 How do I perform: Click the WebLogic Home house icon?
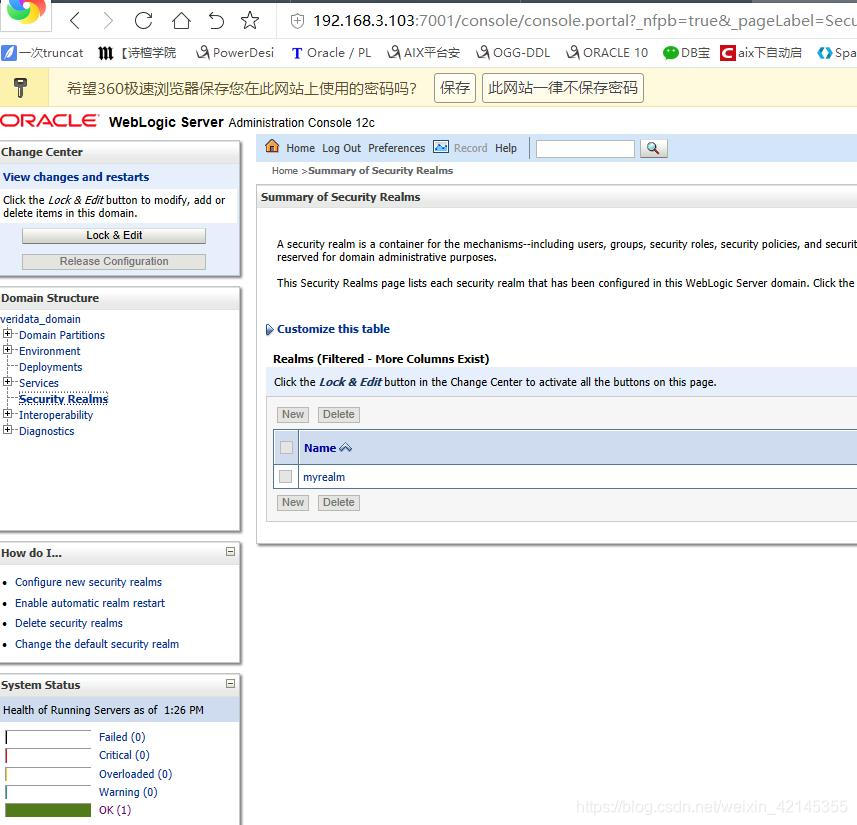coord(272,147)
